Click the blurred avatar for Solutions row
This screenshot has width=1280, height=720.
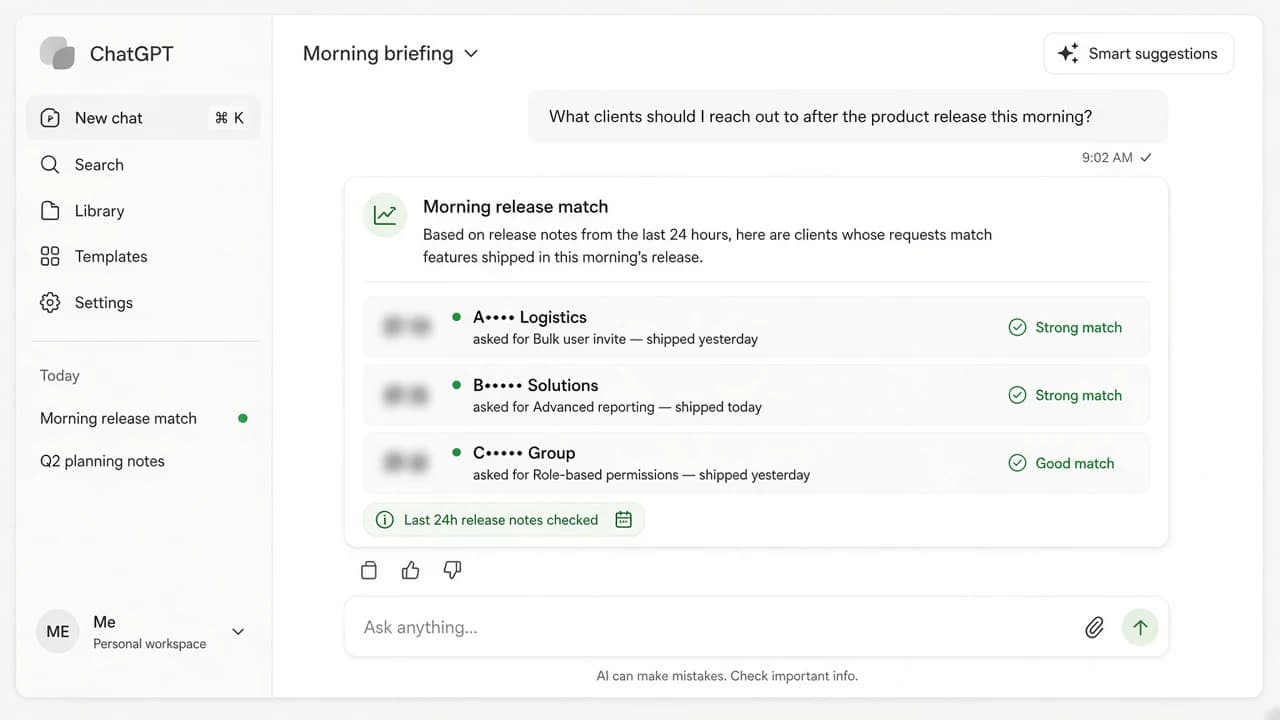(x=407, y=395)
